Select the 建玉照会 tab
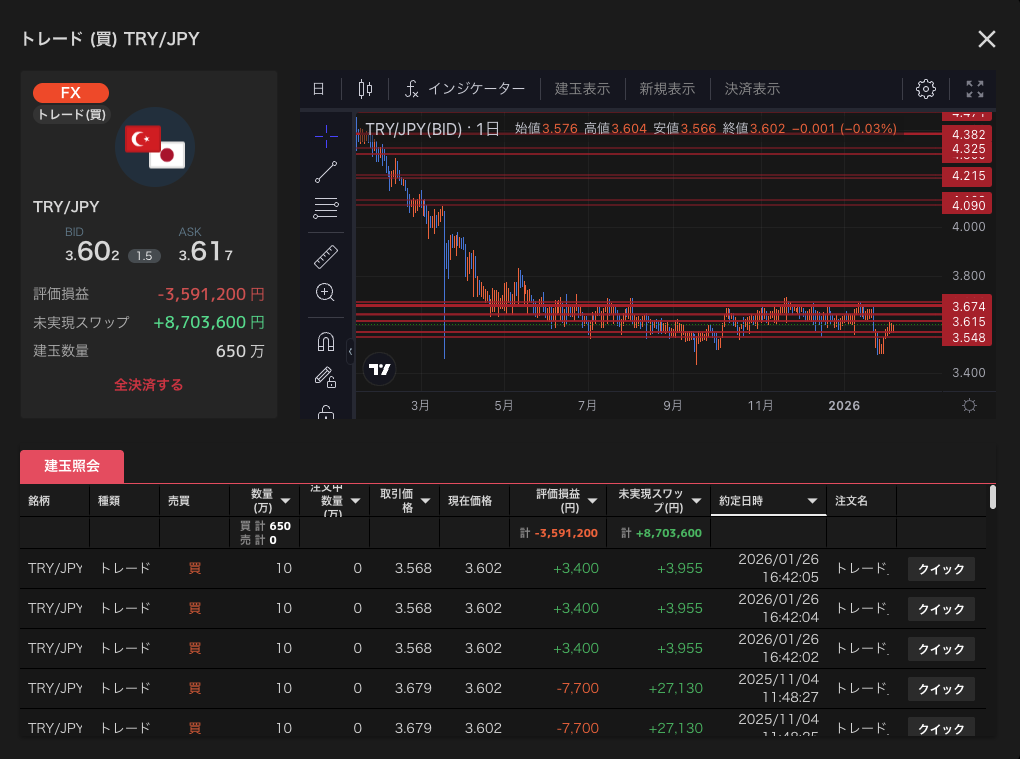 tap(72, 467)
